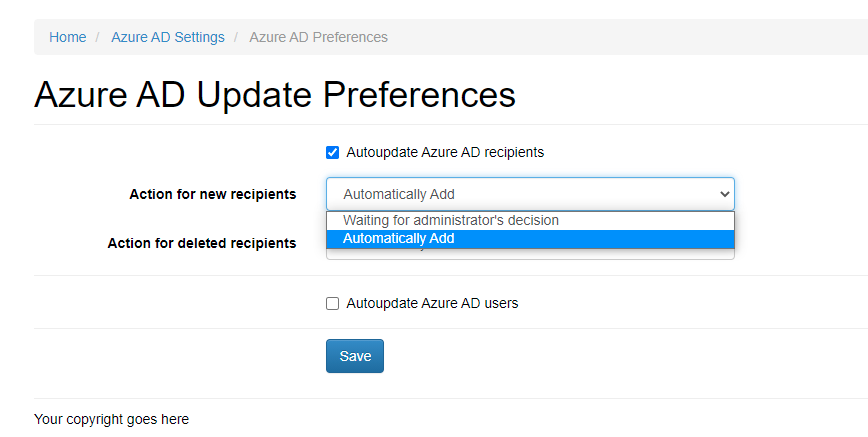The height and width of the screenshot is (437, 868).
Task: Click the chevron arrow on the new recipients dropdown
Action: 724,194
